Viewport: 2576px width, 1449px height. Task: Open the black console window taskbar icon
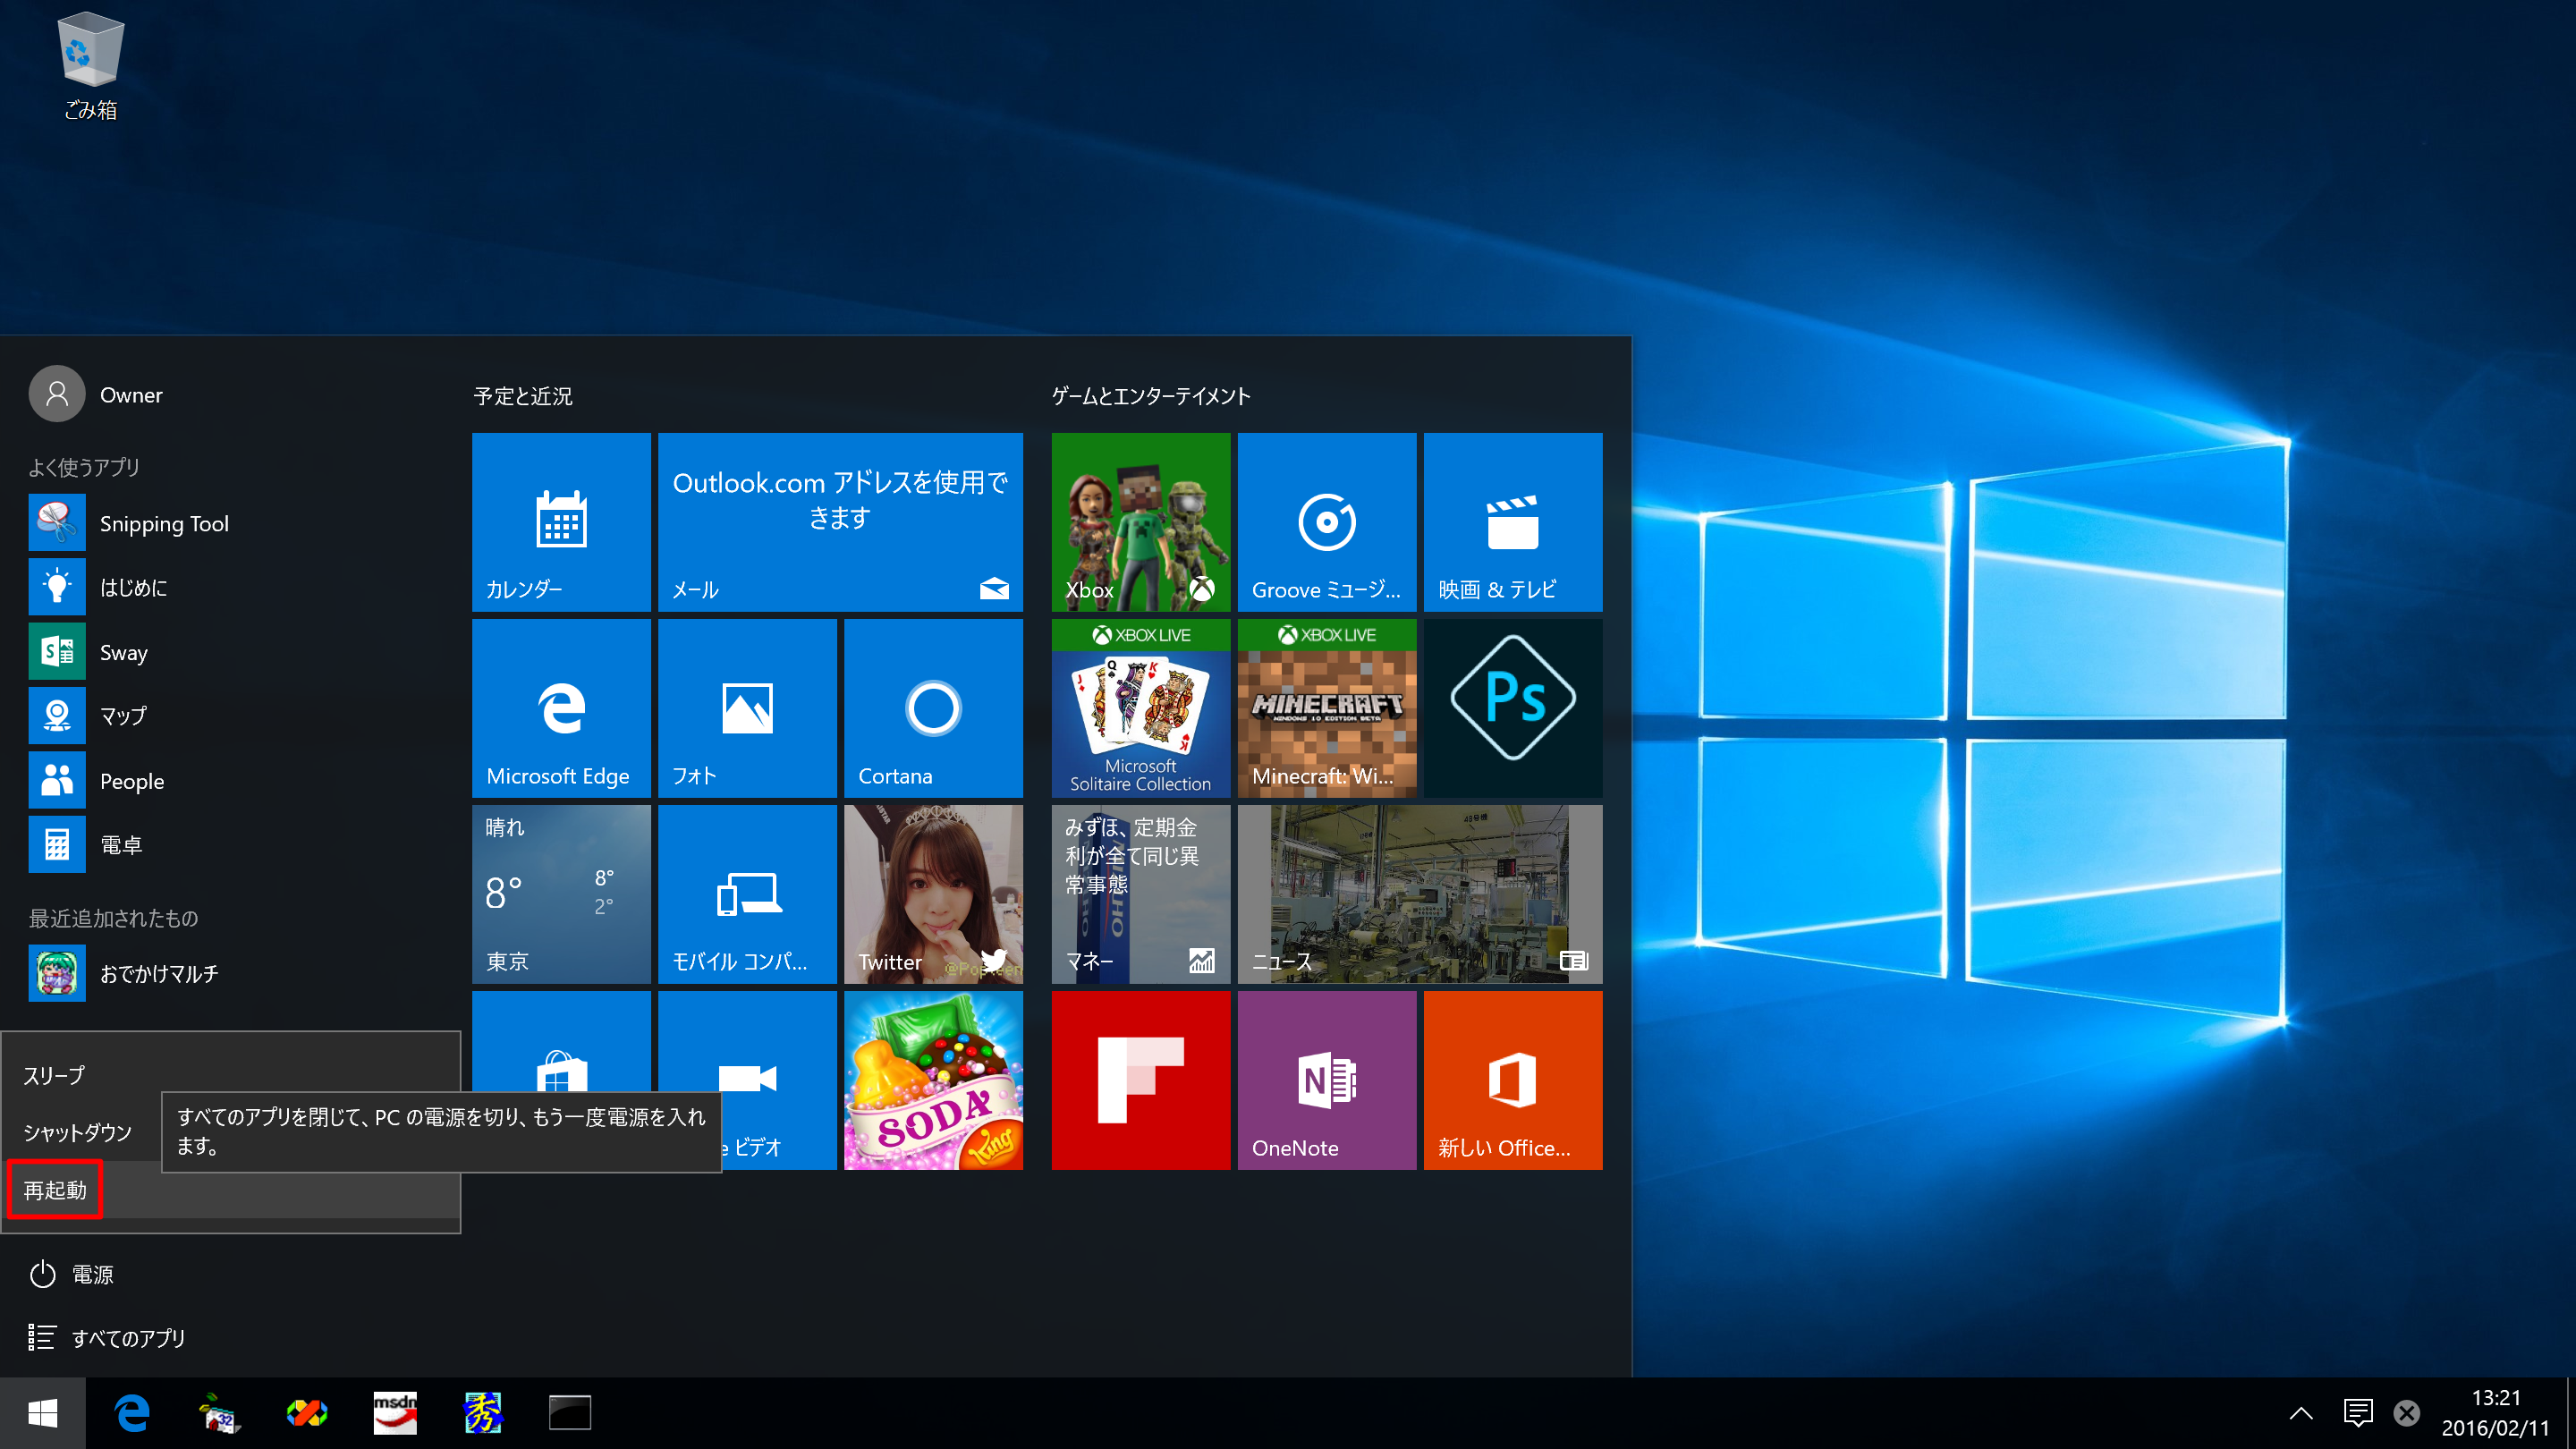point(570,1413)
